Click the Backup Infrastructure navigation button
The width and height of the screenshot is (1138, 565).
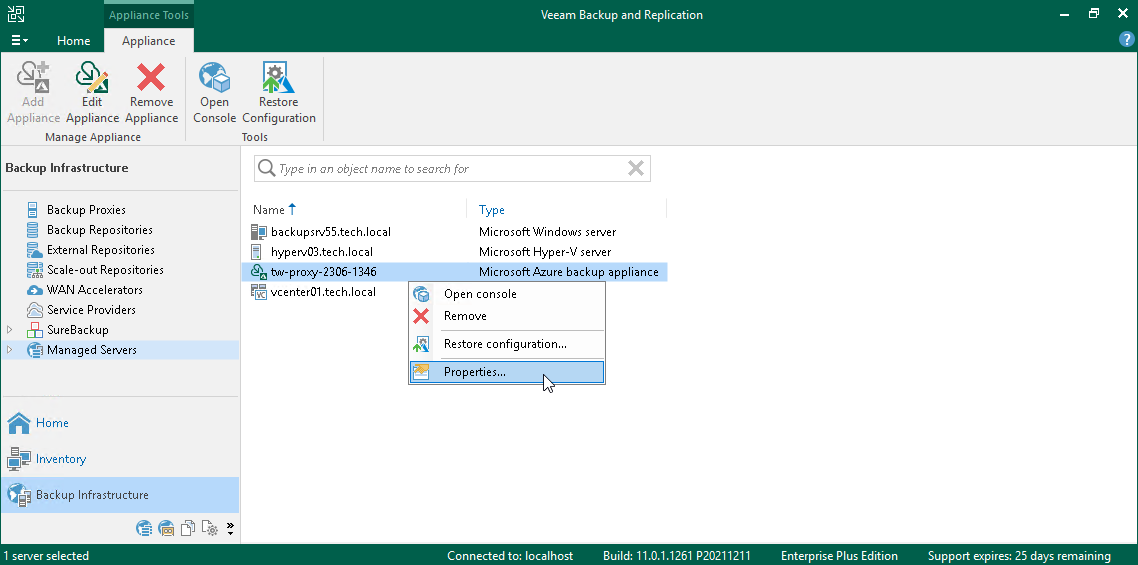(x=120, y=495)
